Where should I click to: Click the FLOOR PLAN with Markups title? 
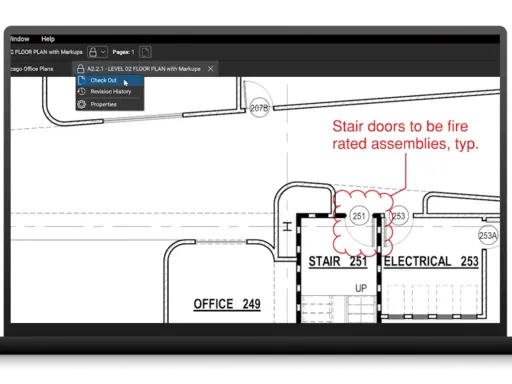pos(47,52)
